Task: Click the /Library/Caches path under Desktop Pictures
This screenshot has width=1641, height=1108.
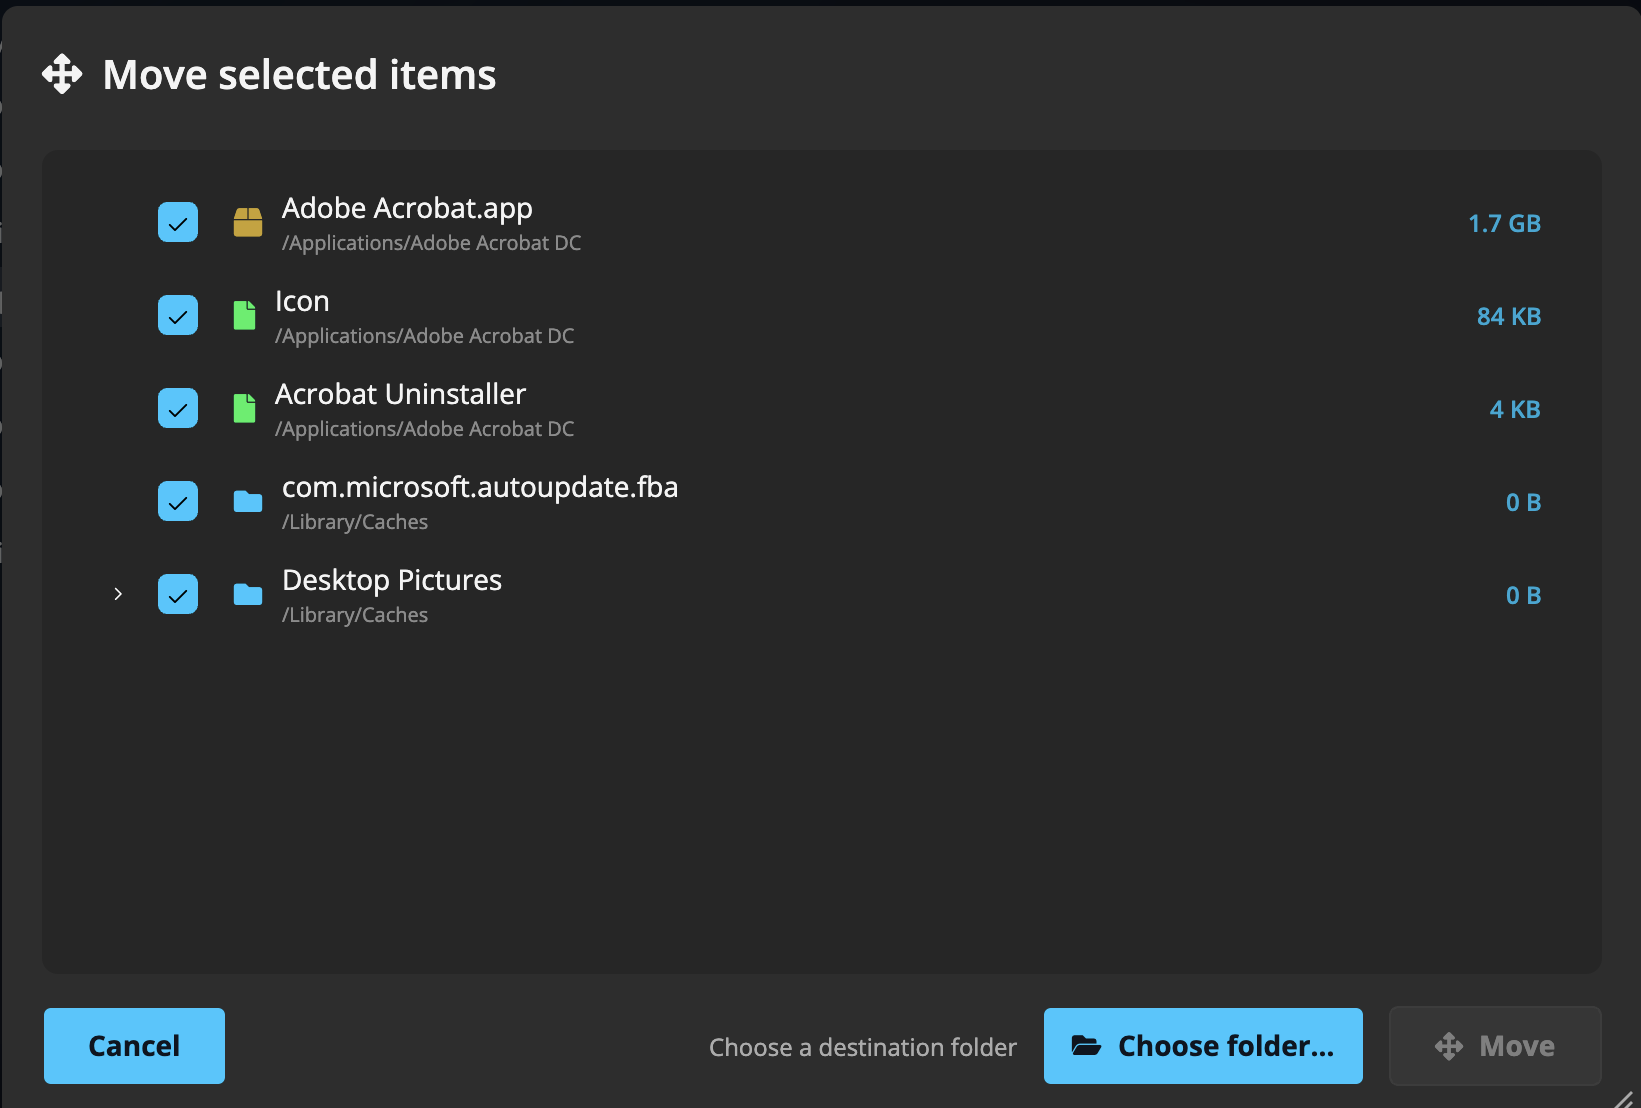Action: click(355, 615)
